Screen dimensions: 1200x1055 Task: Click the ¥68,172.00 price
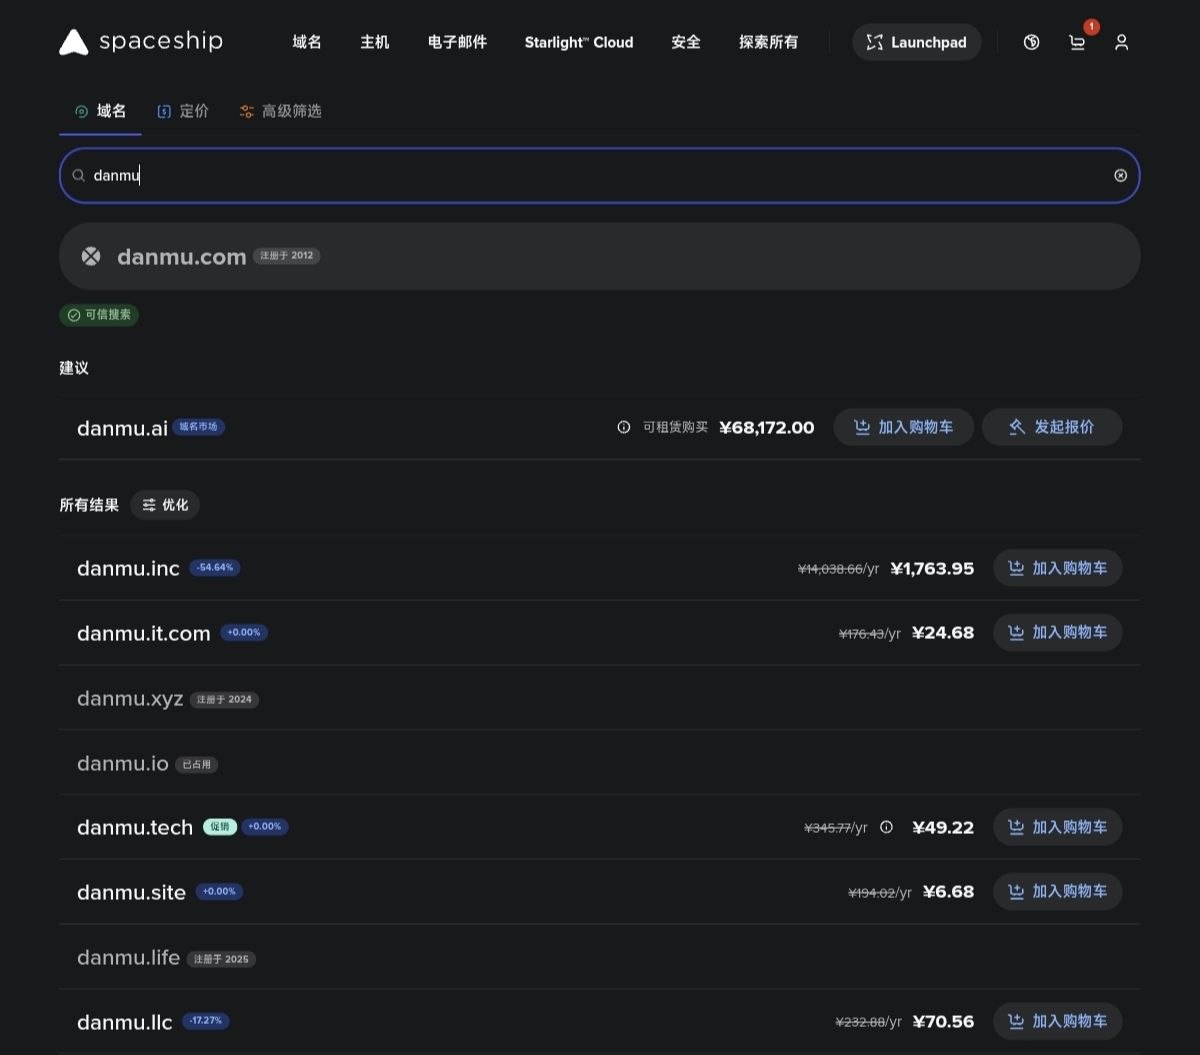click(x=767, y=428)
